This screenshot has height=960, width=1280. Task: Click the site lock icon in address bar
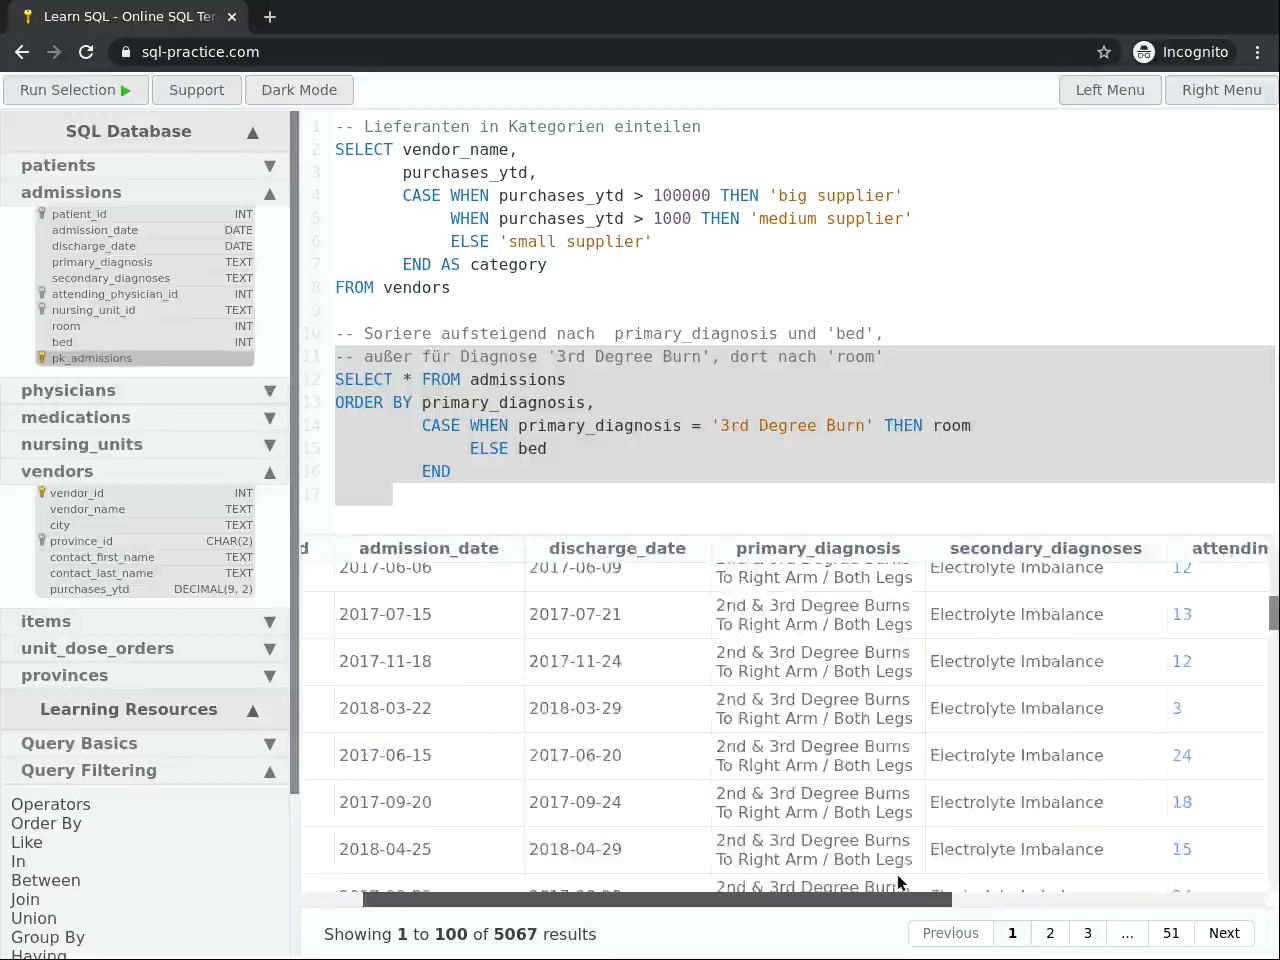tap(126, 52)
